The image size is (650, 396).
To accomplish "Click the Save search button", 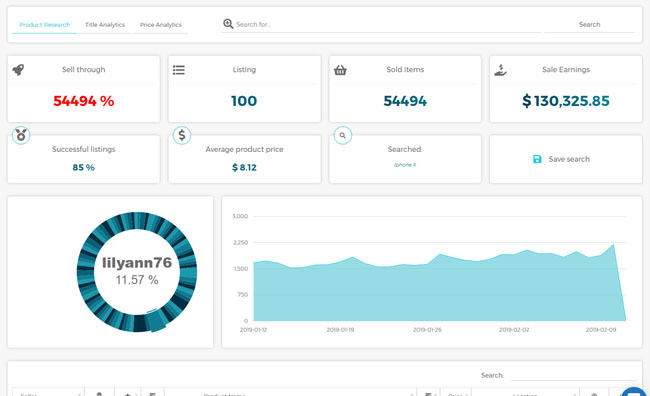I will (566, 159).
